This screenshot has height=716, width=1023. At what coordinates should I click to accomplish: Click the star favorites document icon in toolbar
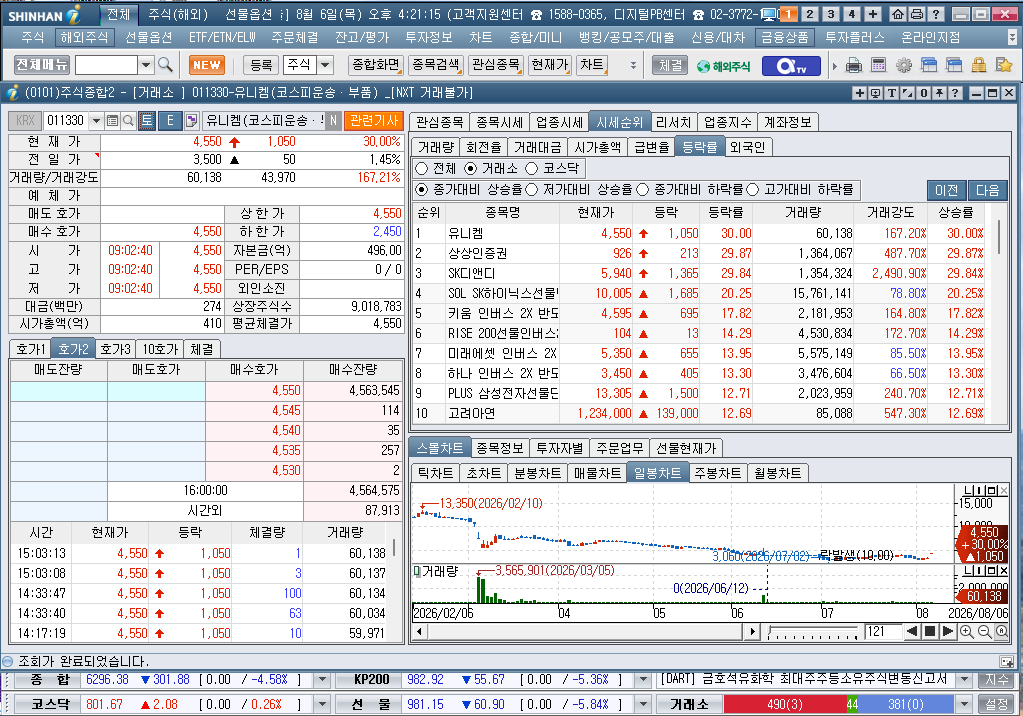1003,65
